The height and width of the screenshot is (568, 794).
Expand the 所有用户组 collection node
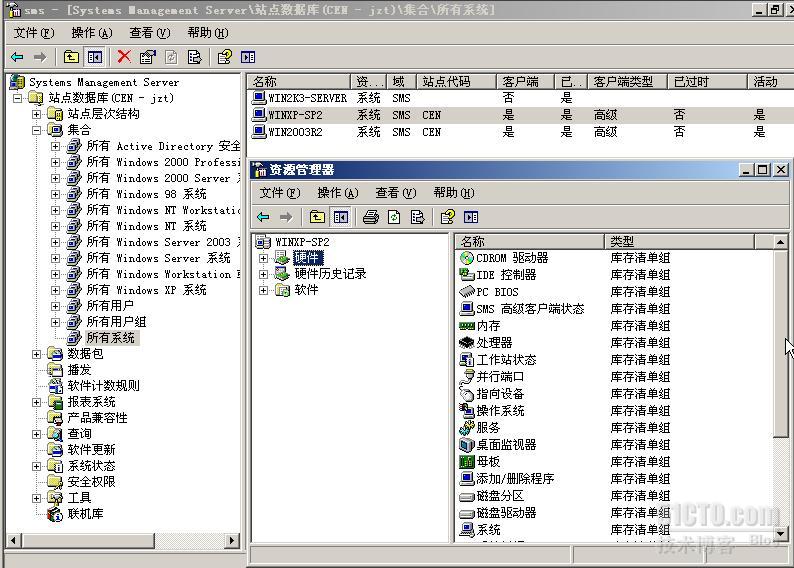[x=55, y=322]
